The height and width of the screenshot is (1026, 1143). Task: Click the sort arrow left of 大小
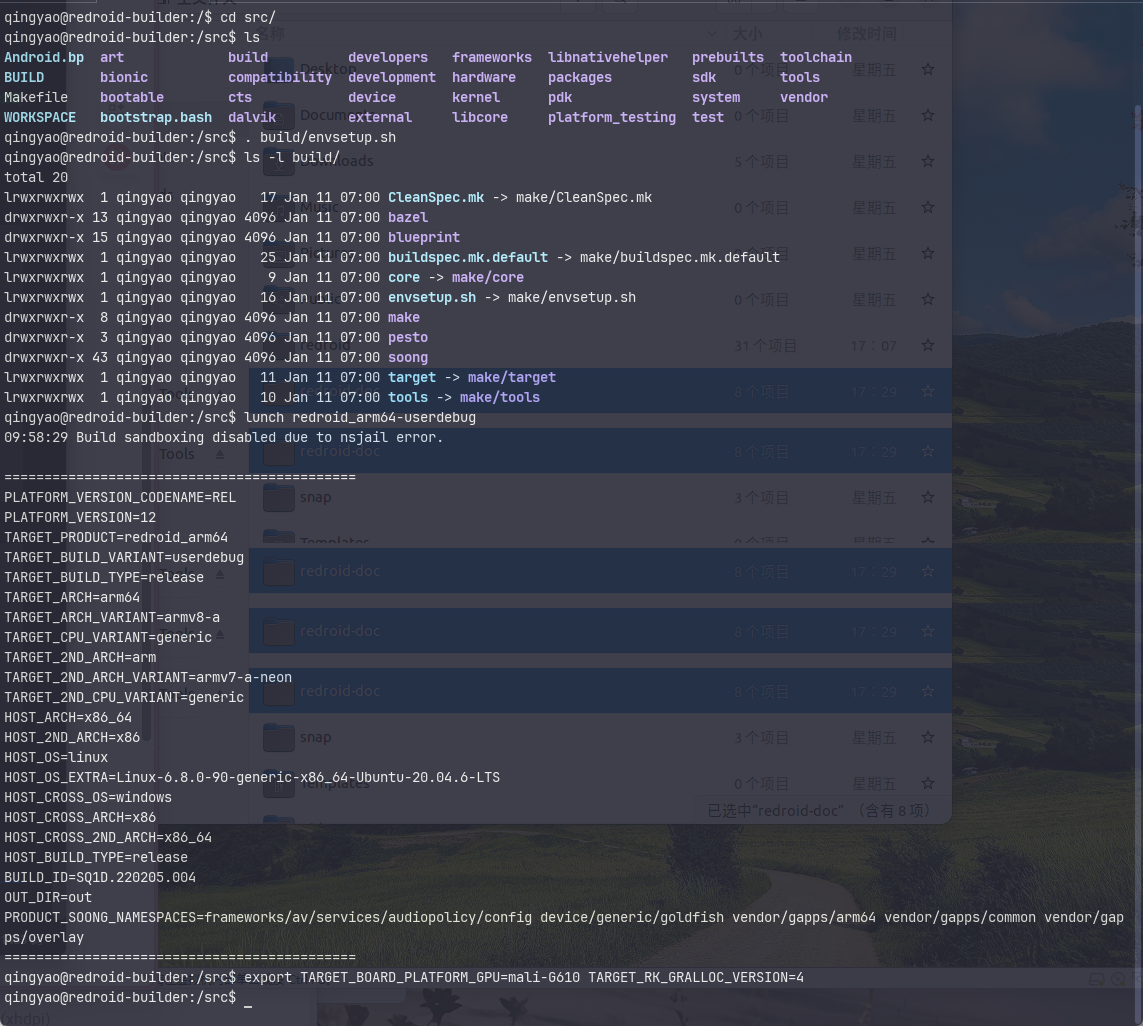point(712,33)
